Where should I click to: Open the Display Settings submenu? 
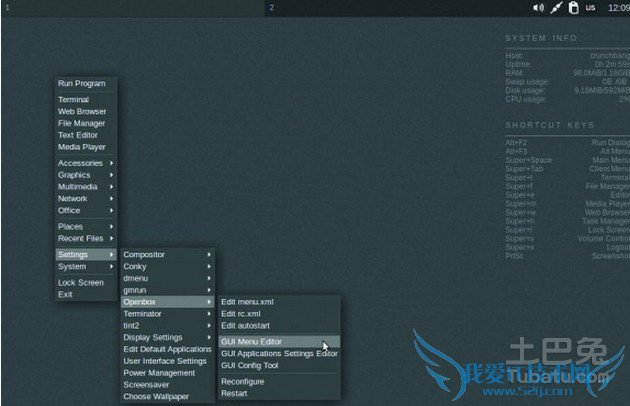coord(168,337)
